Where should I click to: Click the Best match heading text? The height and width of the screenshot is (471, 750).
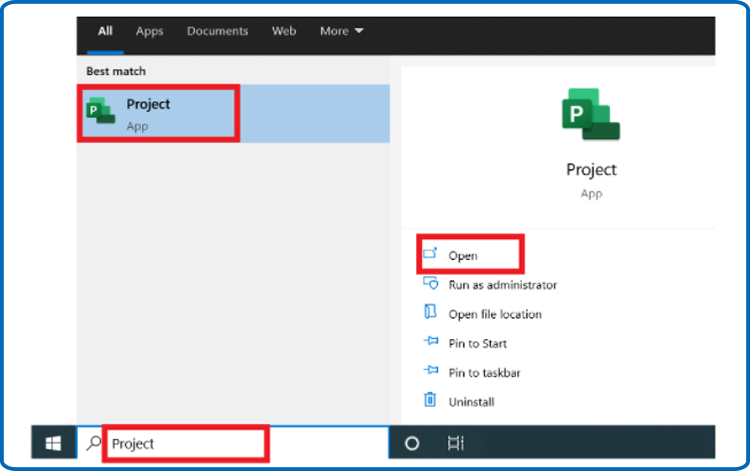(116, 71)
